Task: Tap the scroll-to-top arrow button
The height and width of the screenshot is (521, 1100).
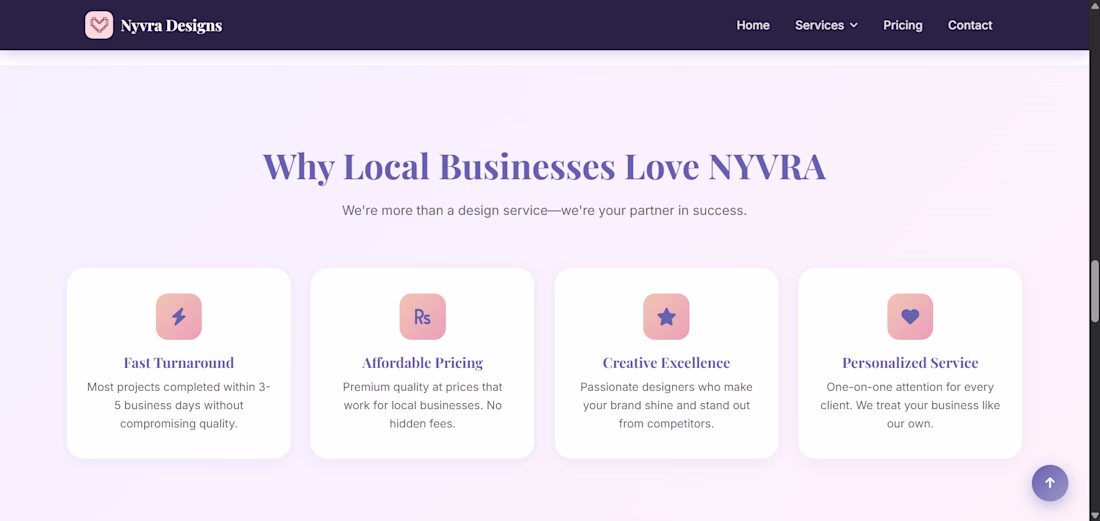Action: point(1049,482)
